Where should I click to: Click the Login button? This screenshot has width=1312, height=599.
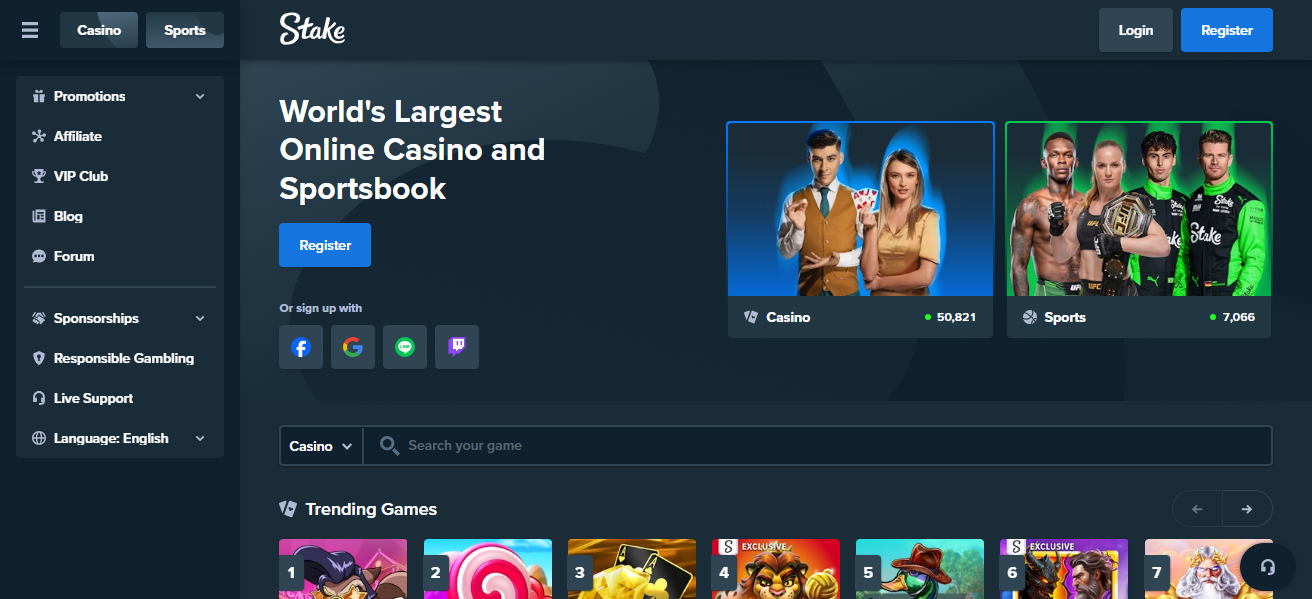[1136, 30]
